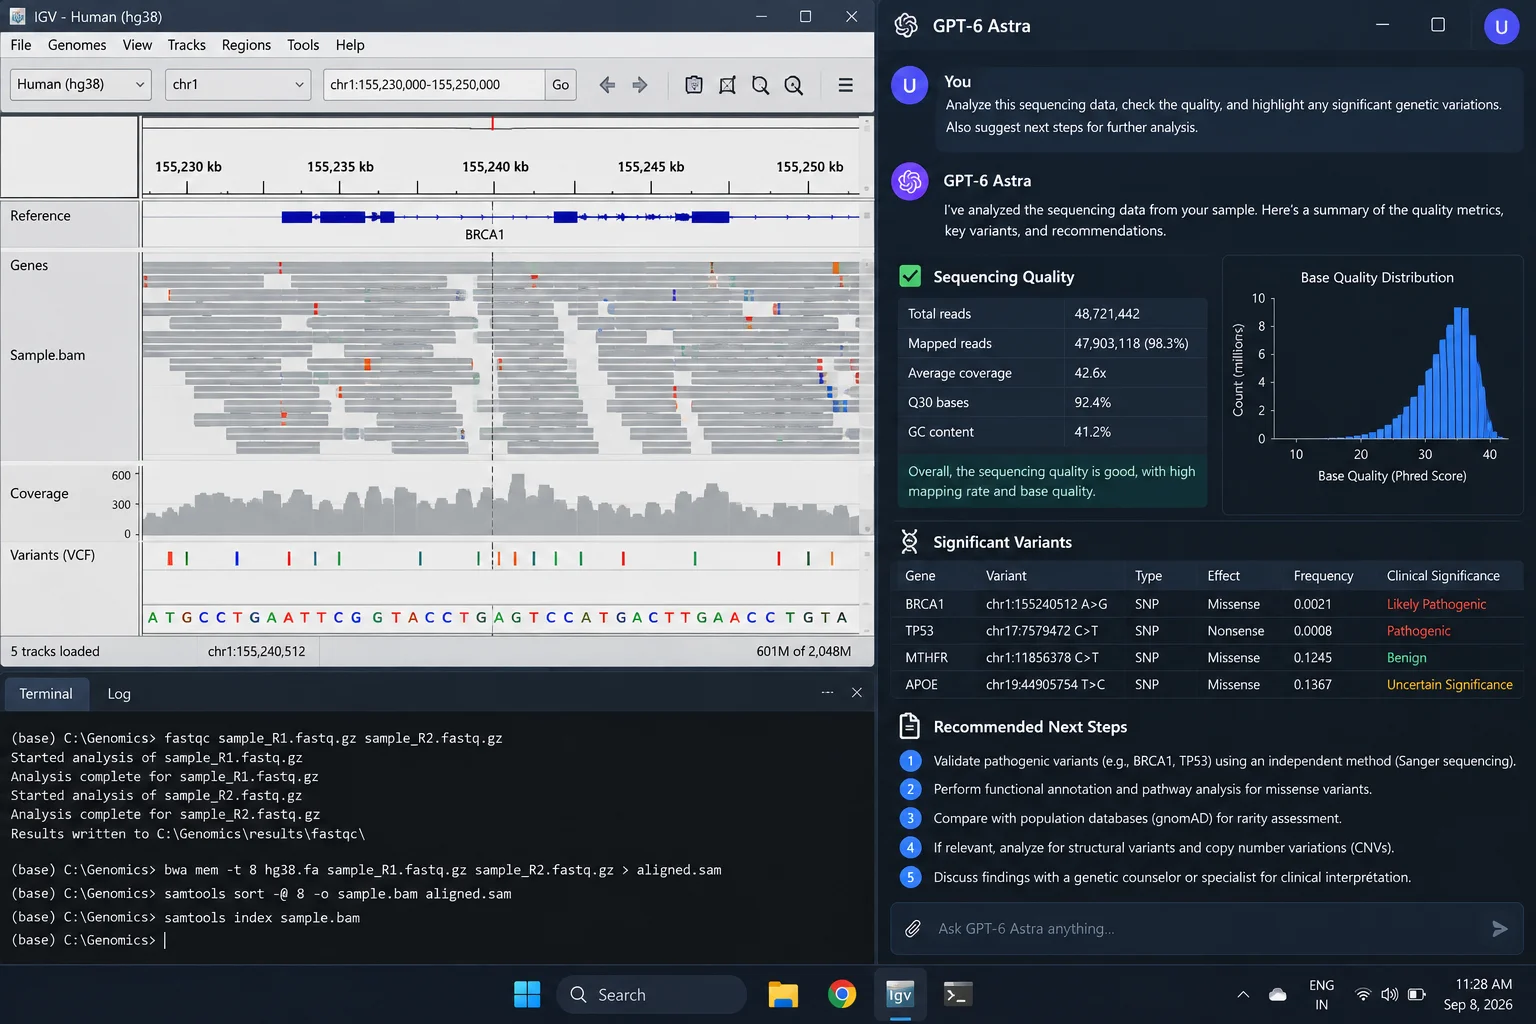
Task: Open File Explorer from the taskbar
Action: pos(783,994)
